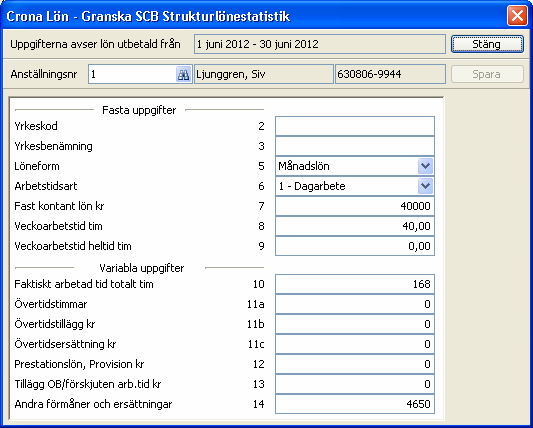The height and width of the screenshot is (428, 533).
Task: Click the Övertidsersättning kr field
Action: point(355,344)
